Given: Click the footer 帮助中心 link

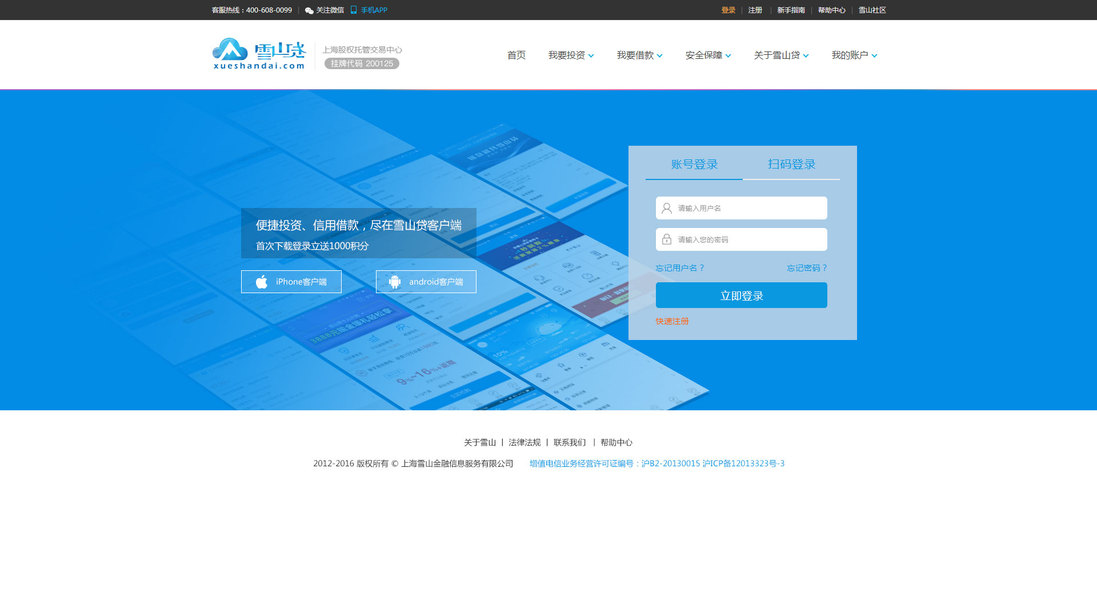Looking at the screenshot, I should click(x=616, y=443).
